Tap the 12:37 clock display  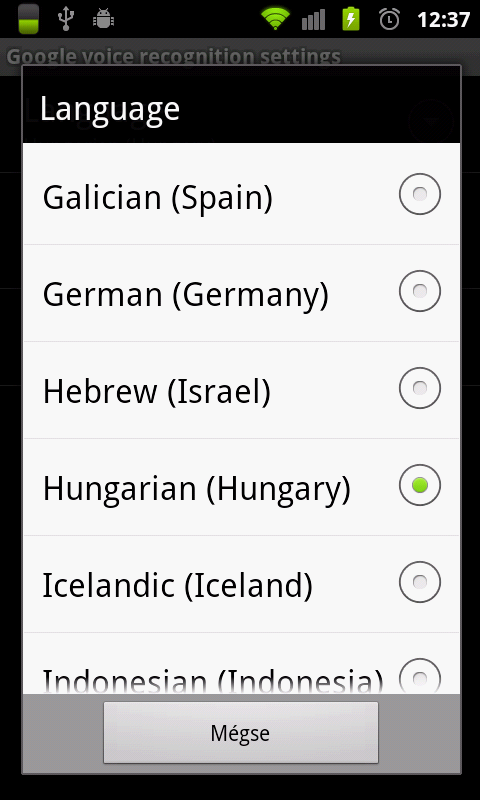[x=443, y=20]
